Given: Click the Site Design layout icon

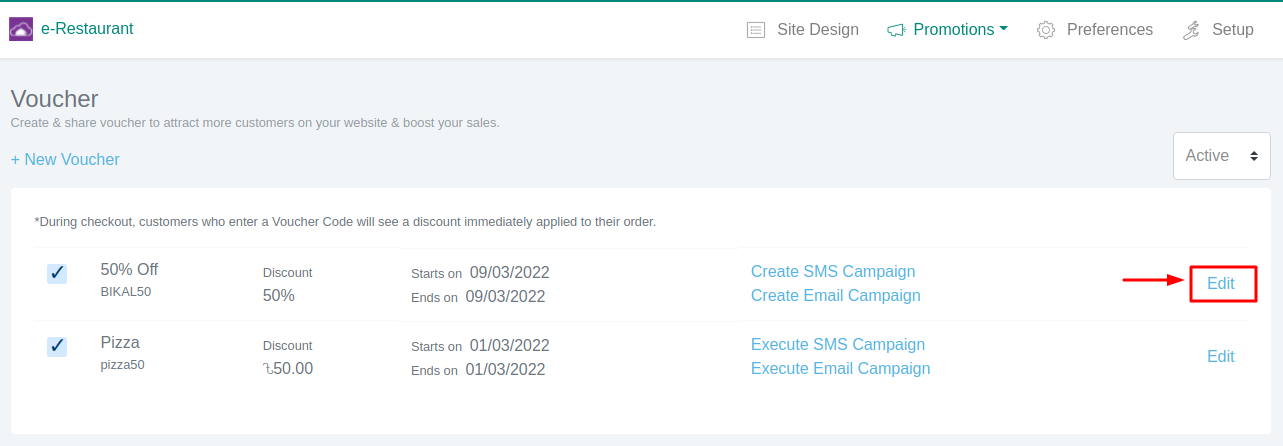Looking at the screenshot, I should (756, 30).
